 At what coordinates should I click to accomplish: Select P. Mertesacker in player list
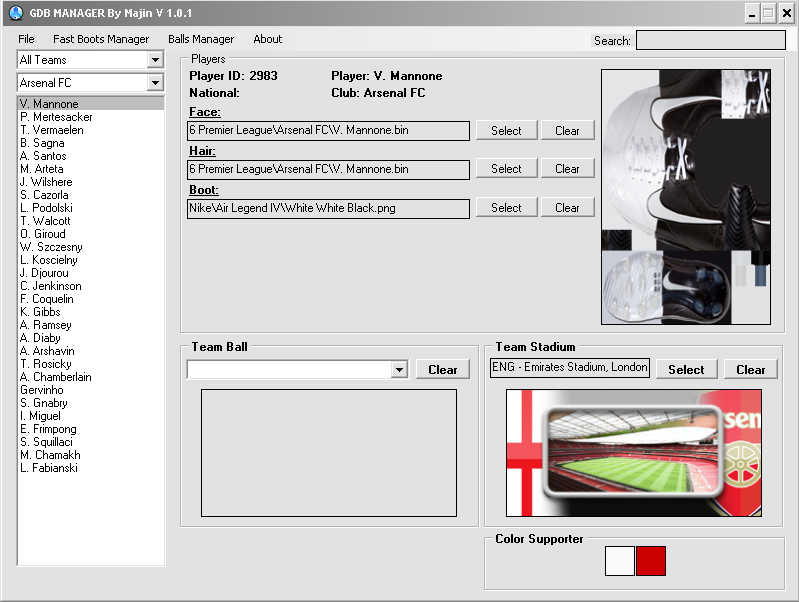tap(91, 117)
